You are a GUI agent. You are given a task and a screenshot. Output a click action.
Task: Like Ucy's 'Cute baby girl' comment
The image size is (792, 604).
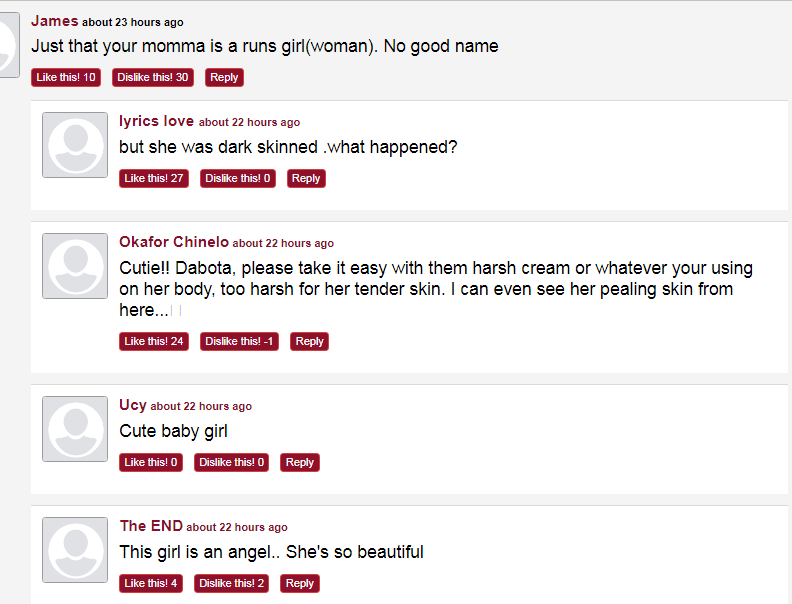coord(151,462)
